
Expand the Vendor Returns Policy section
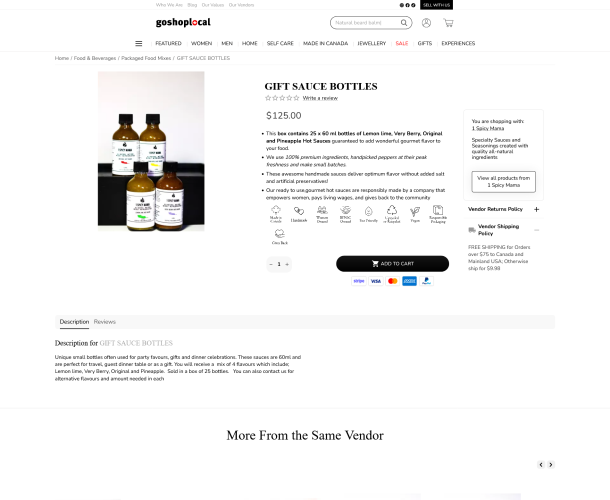click(536, 209)
